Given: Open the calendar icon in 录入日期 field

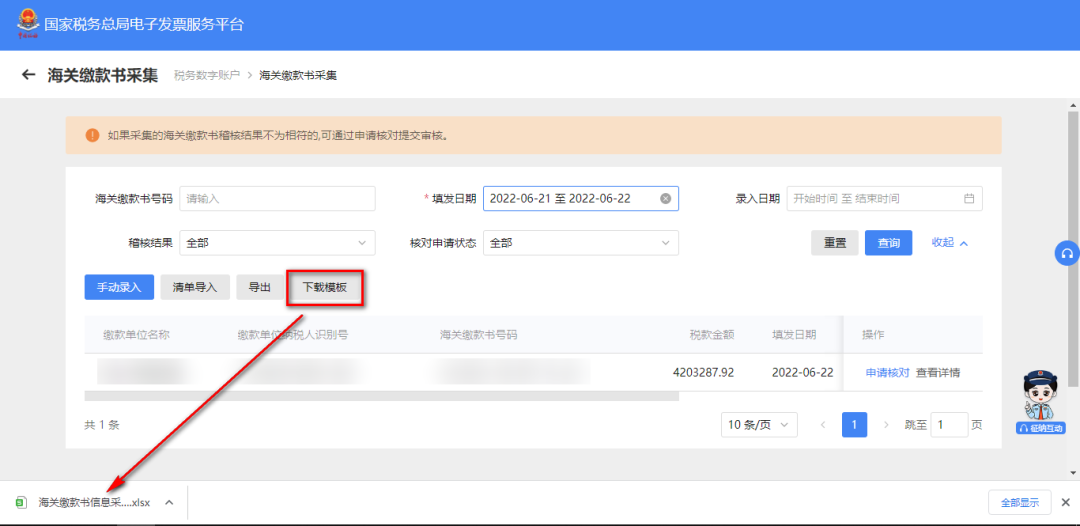Looking at the screenshot, I should point(969,198).
